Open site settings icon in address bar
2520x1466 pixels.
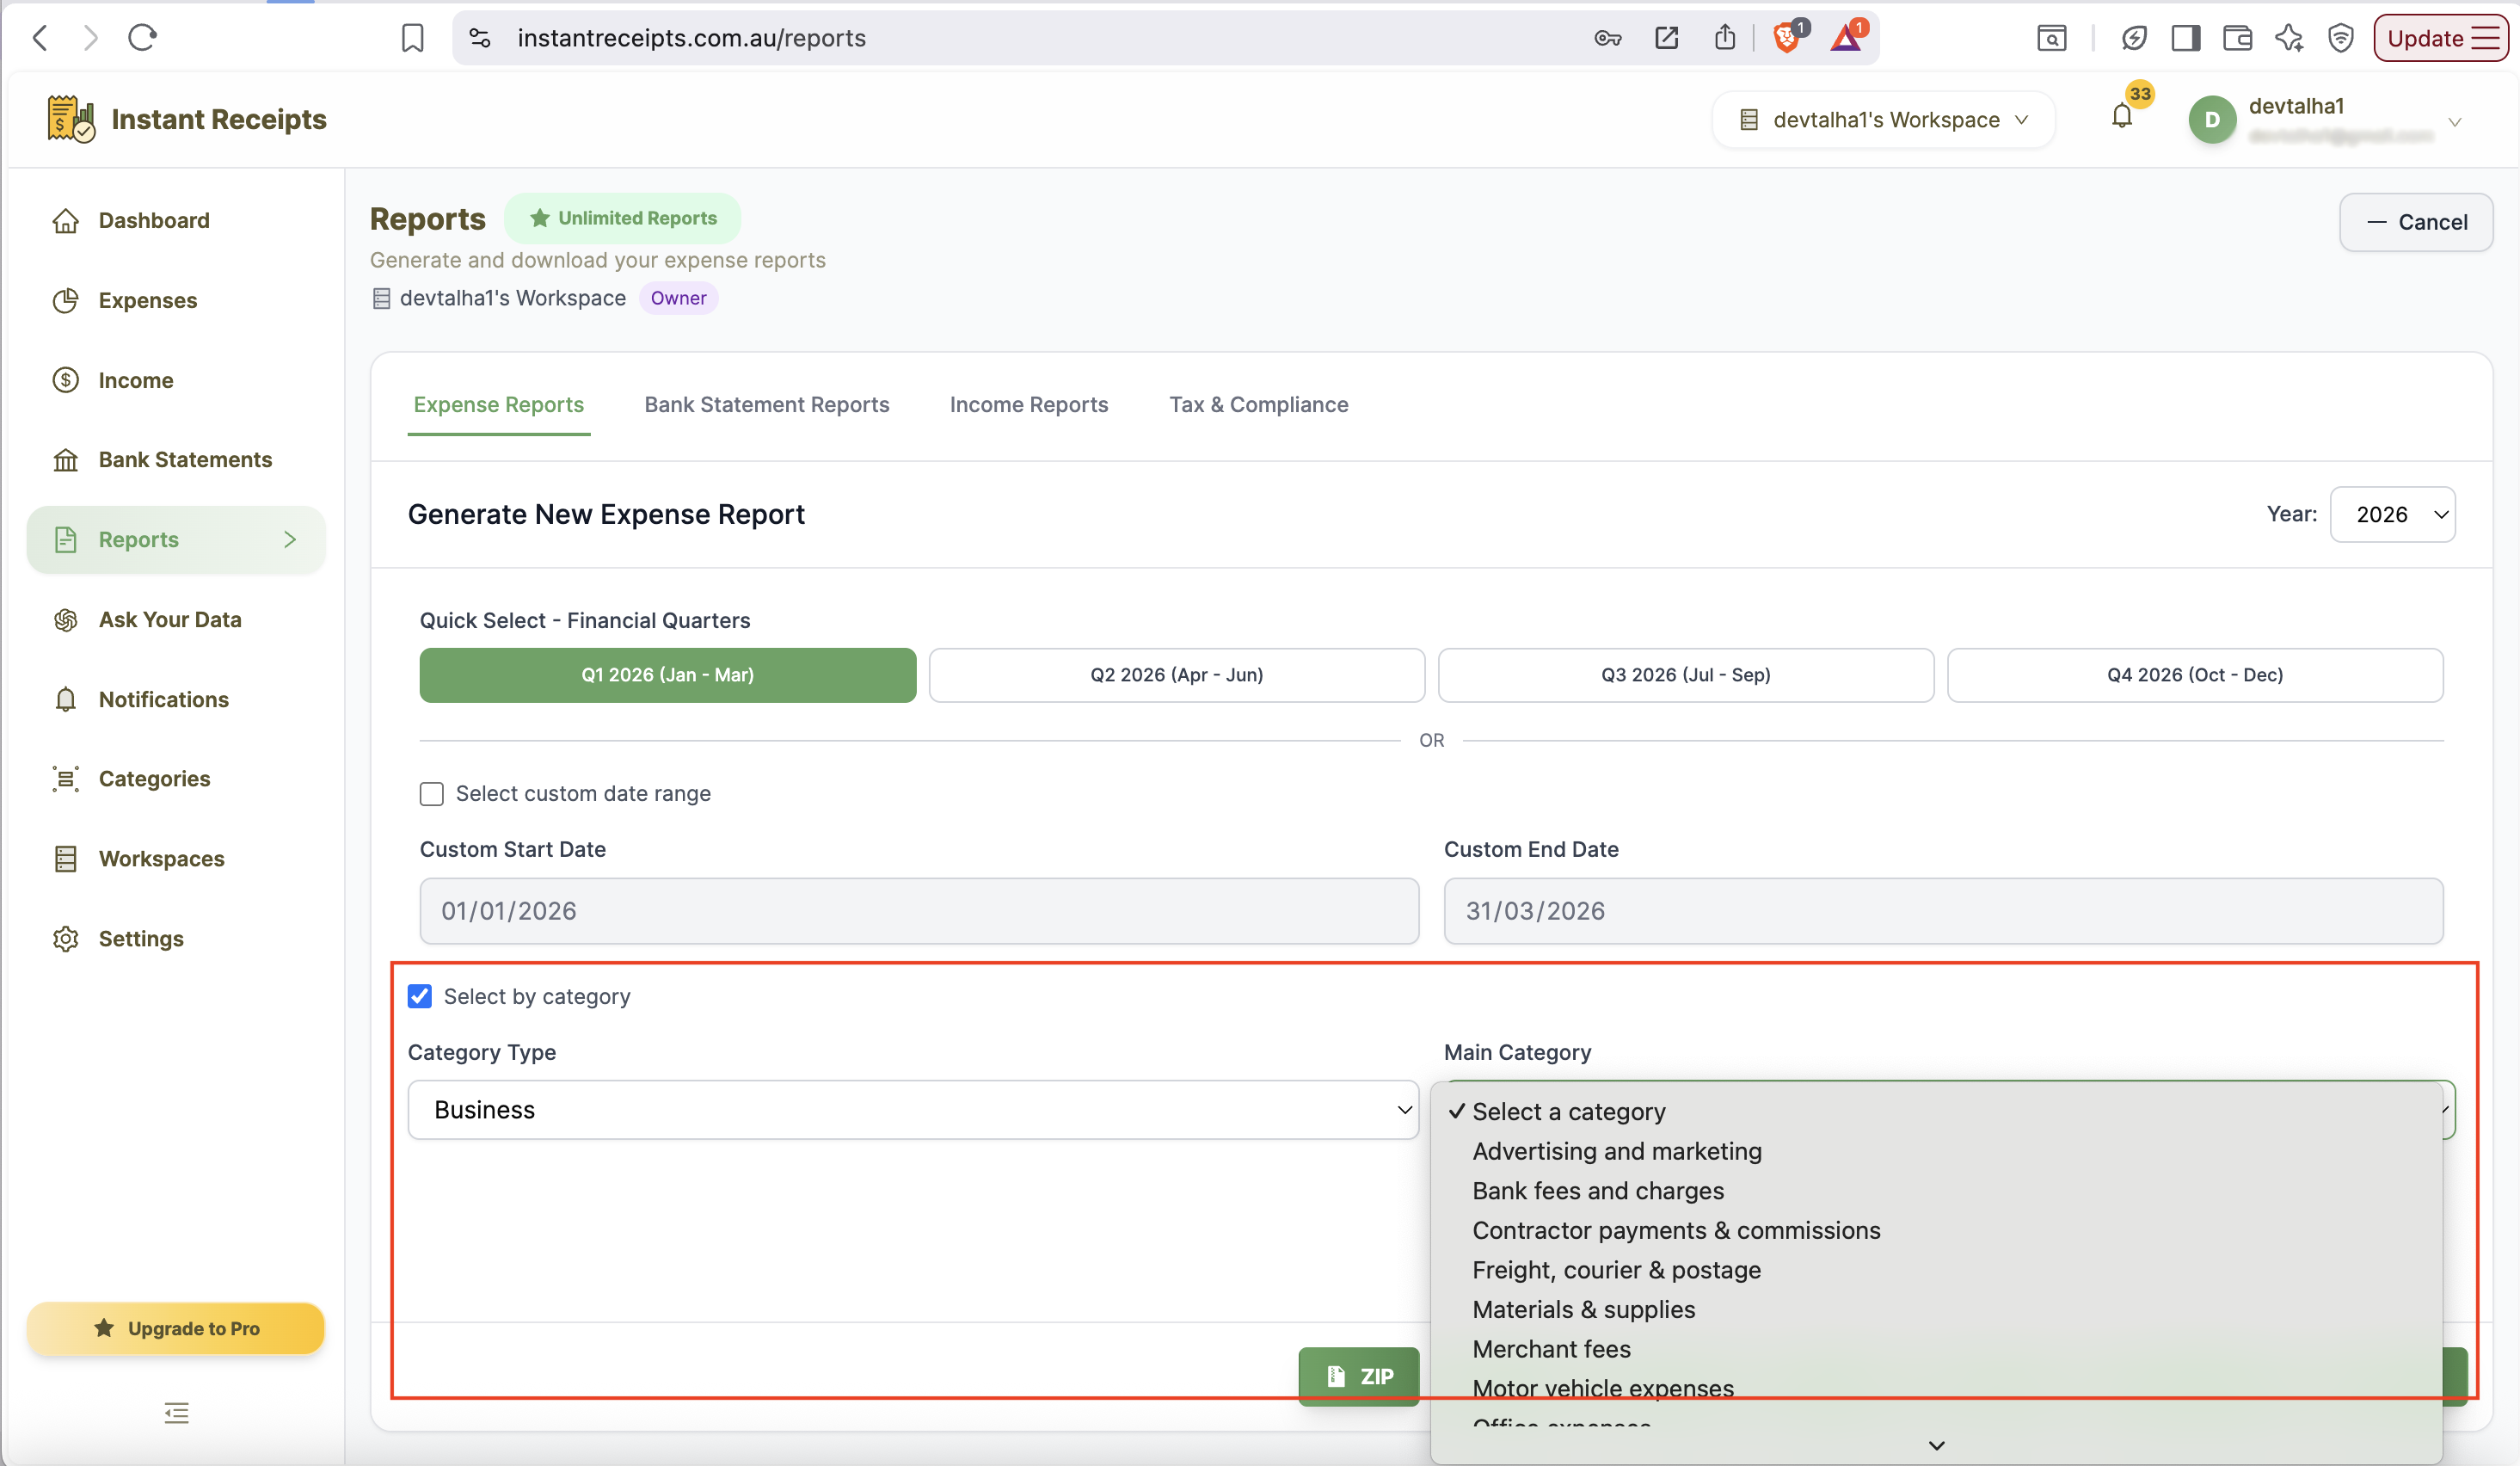tap(480, 38)
